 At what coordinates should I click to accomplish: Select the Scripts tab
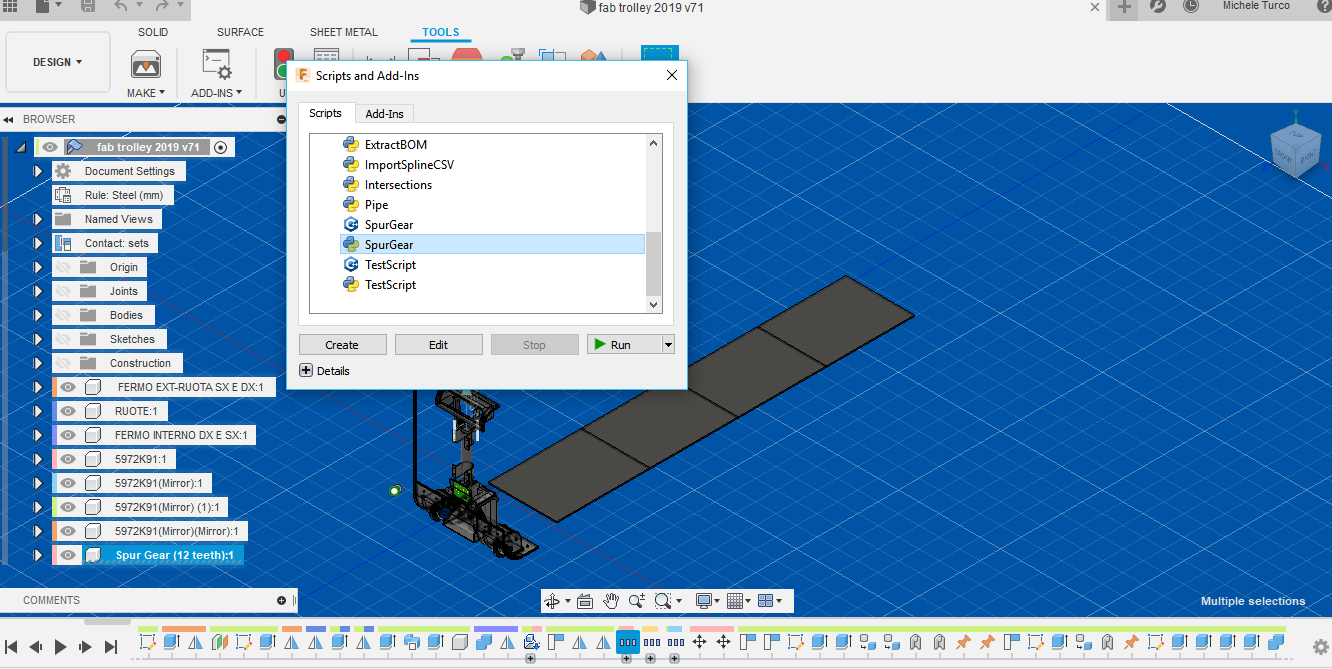click(x=325, y=113)
